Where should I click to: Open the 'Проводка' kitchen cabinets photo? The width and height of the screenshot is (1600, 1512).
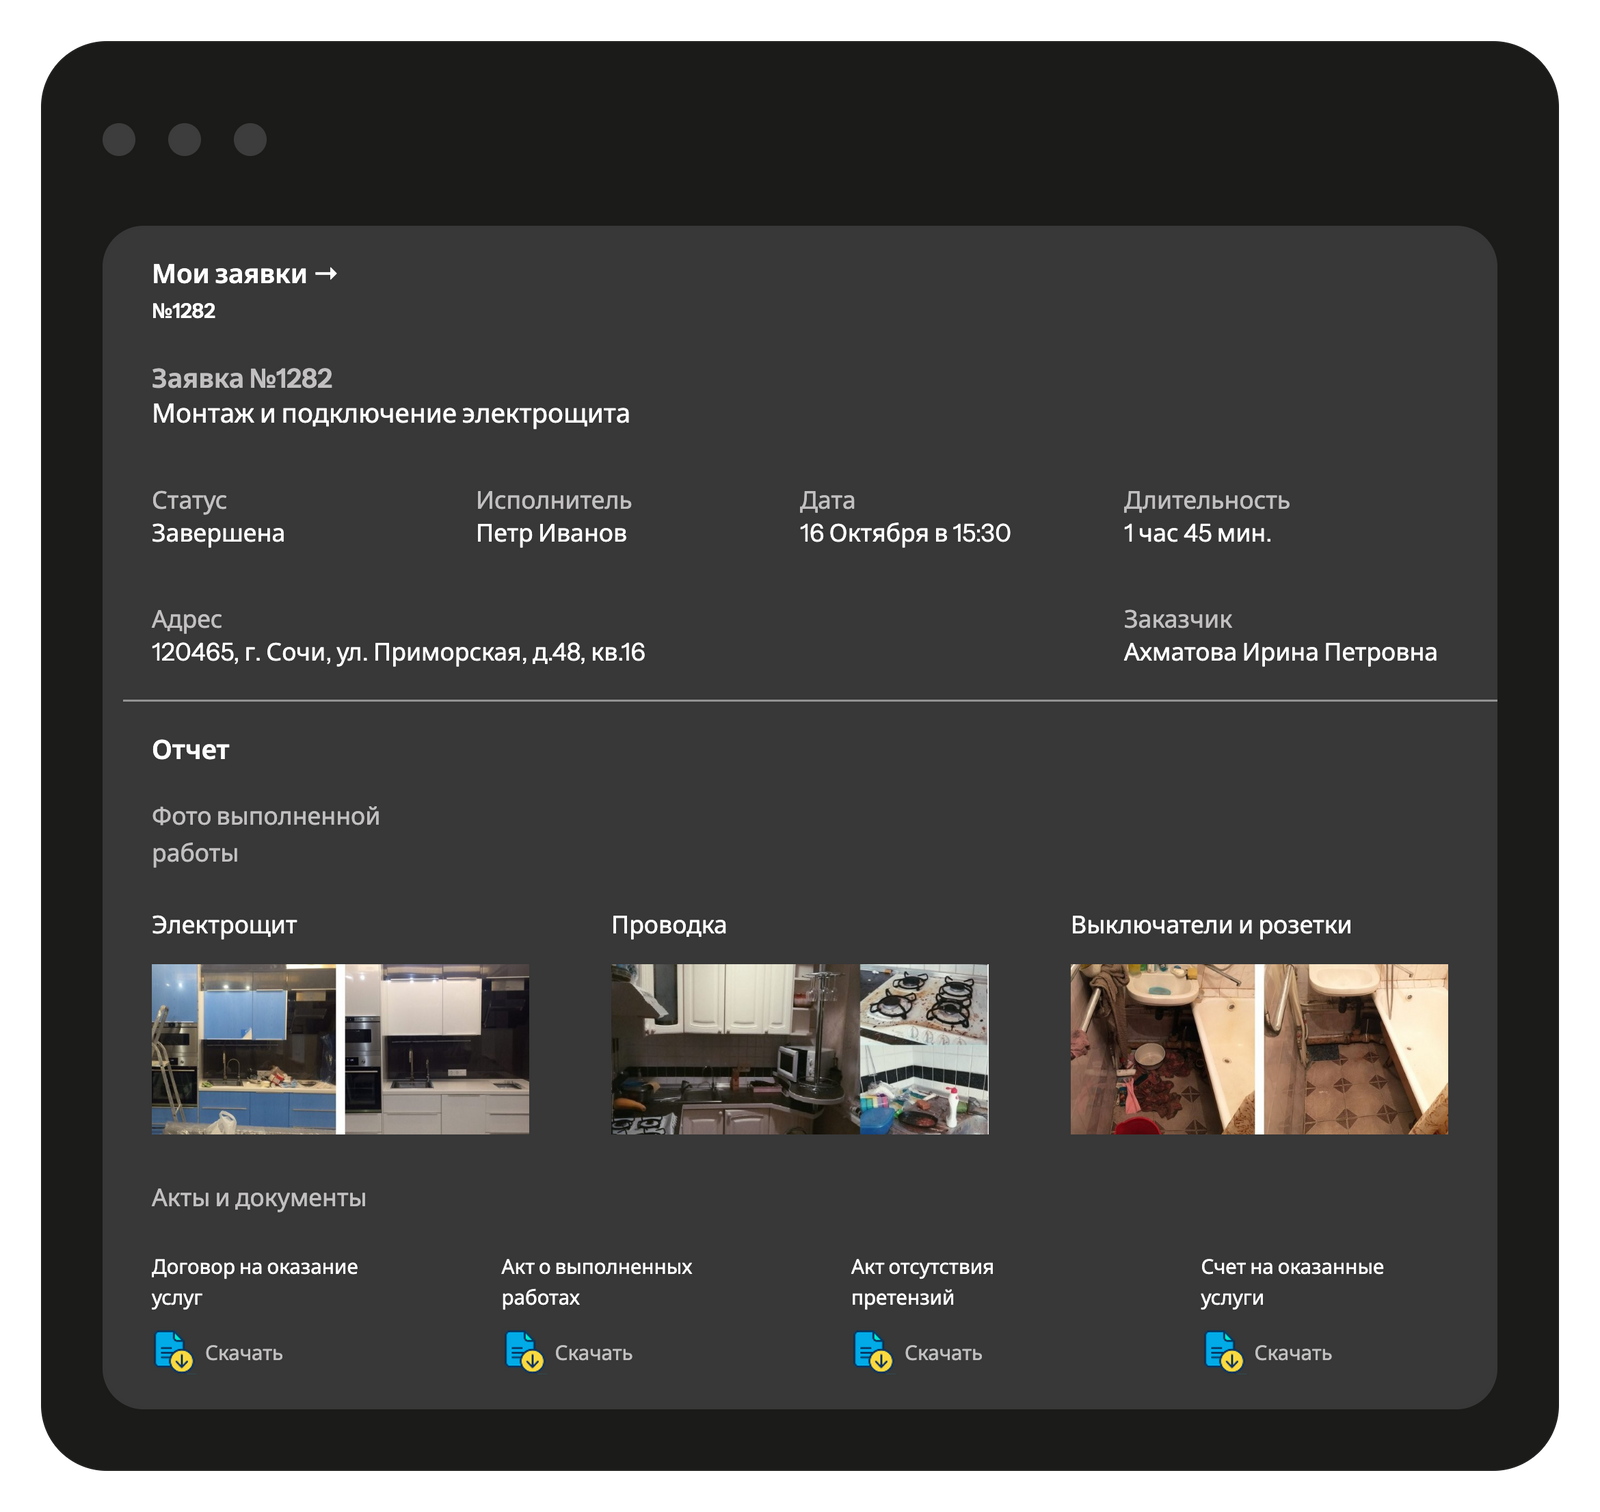coord(735,1049)
